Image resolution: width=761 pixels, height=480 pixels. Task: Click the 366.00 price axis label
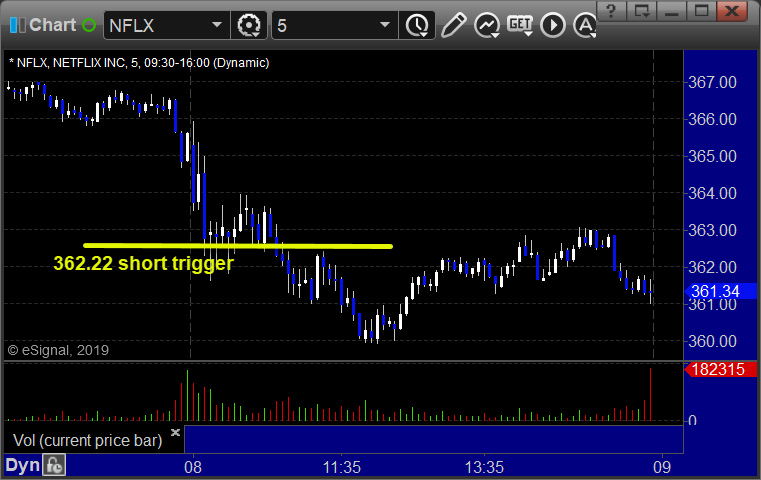(x=712, y=119)
